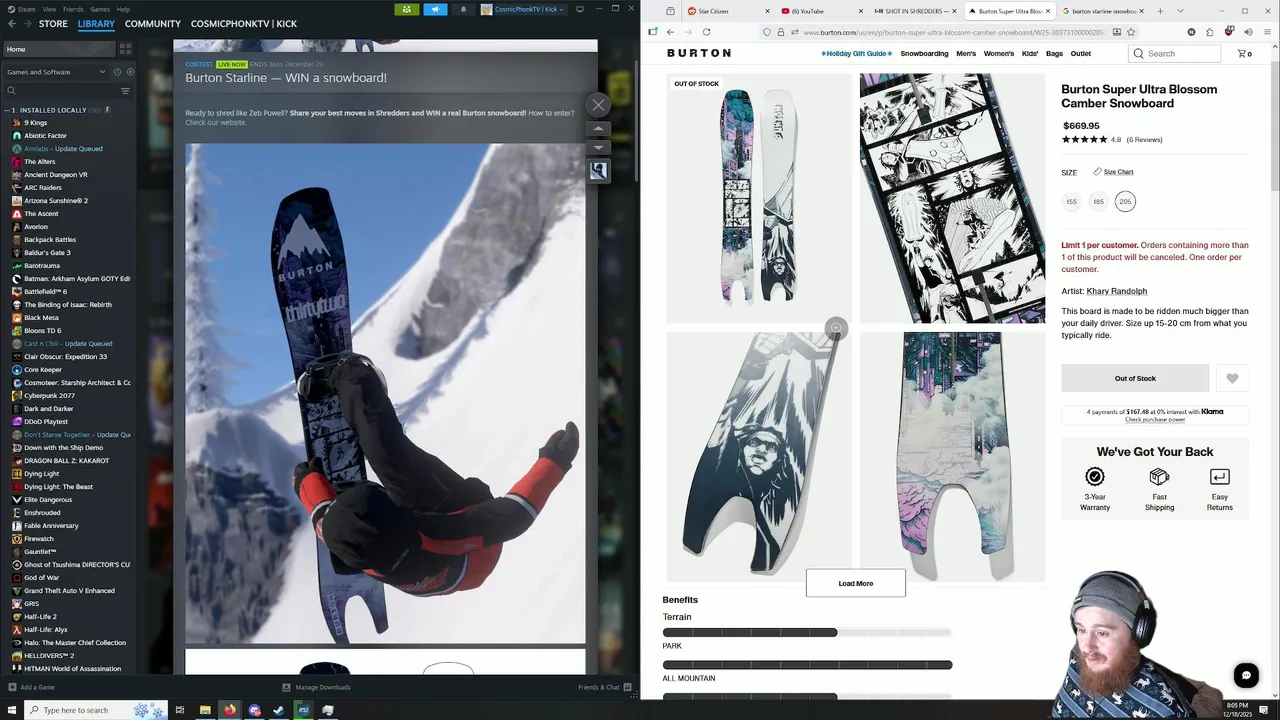Open the green friends activity button in Steam
Screen dimensions: 1280x720
pos(406,9)
